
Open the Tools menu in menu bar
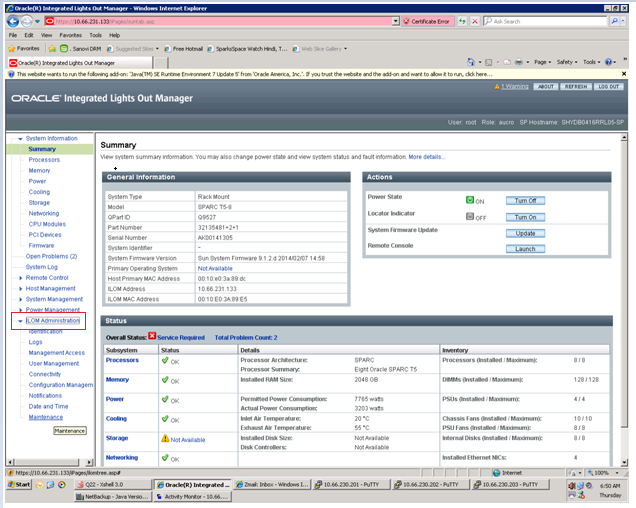96,35
